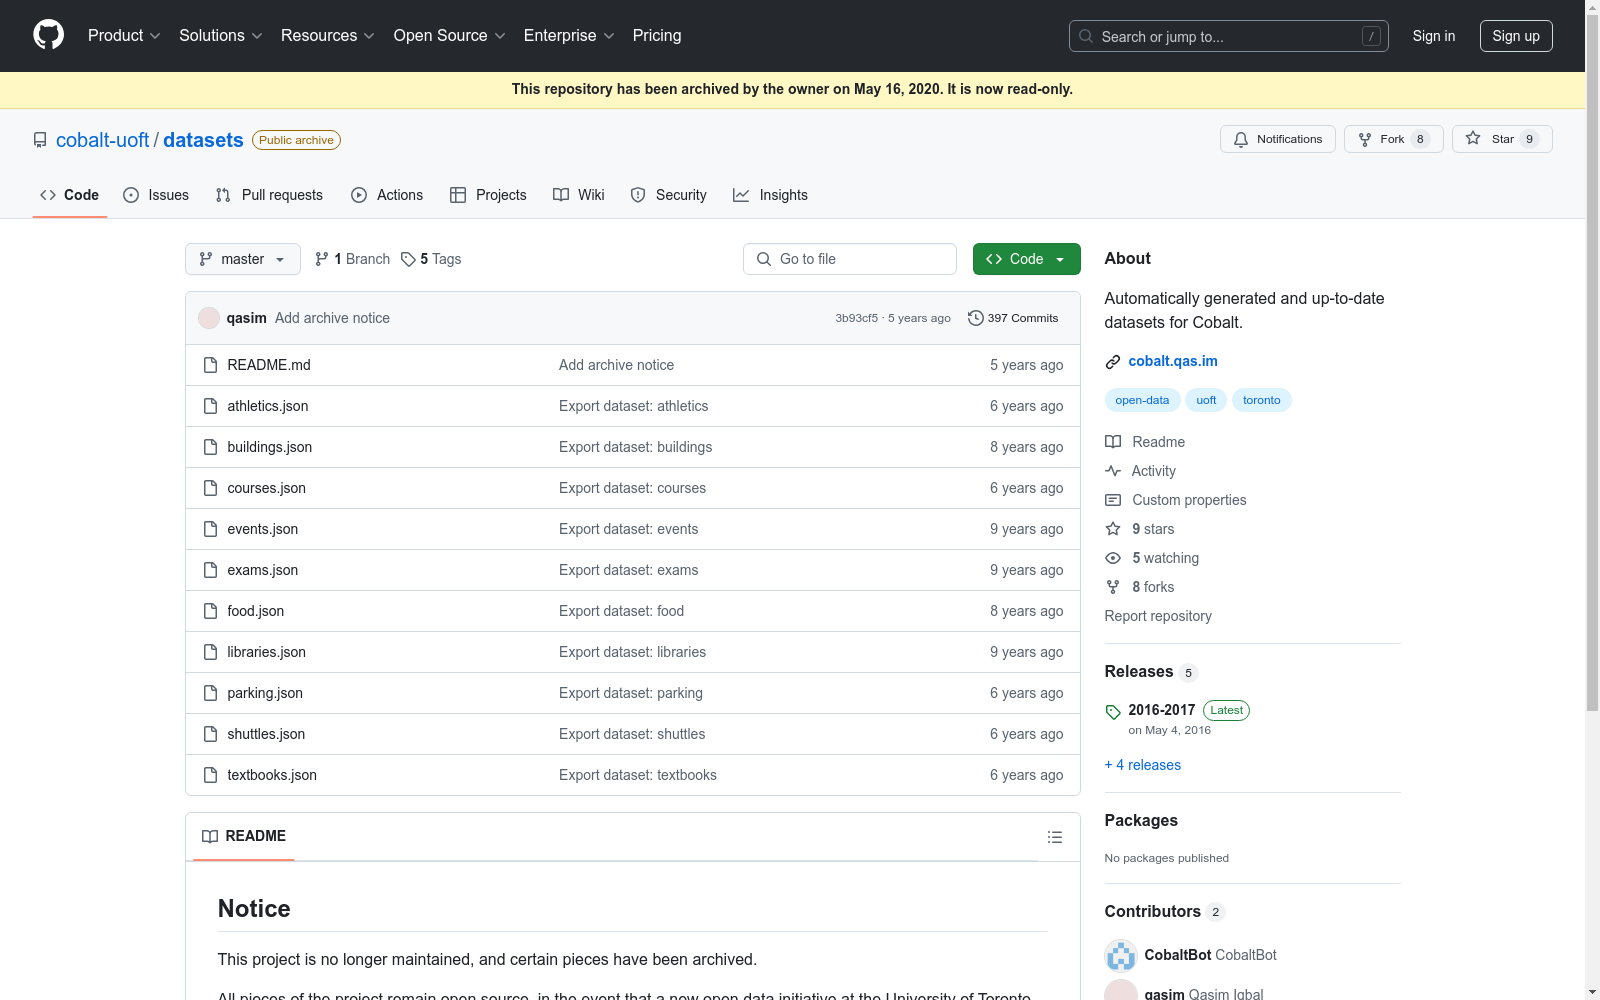Click the toronto topic tag
This screenshot has height=1000, width=1600.
click(1262, 400)
